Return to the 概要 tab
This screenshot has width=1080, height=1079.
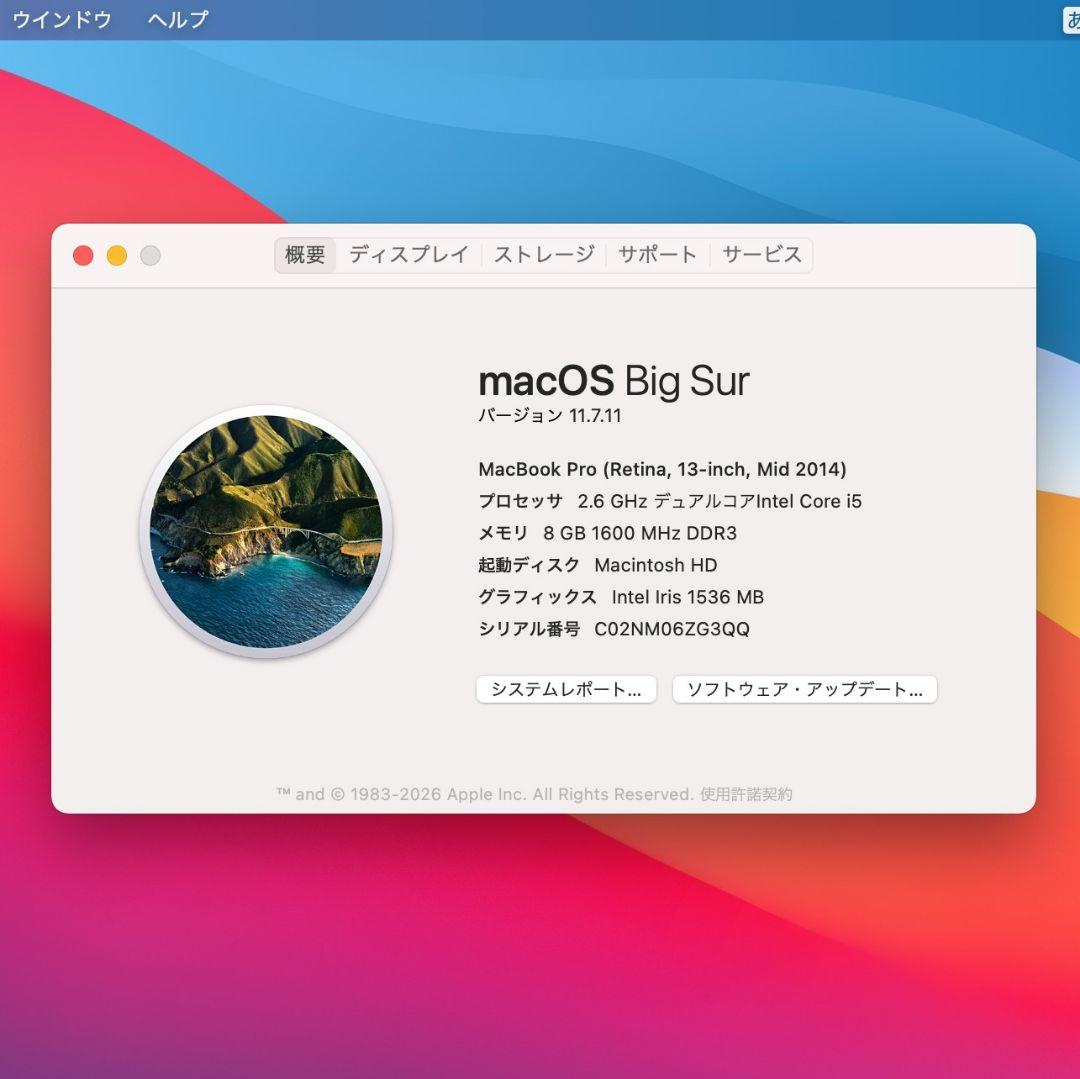[x=304, y=255]
